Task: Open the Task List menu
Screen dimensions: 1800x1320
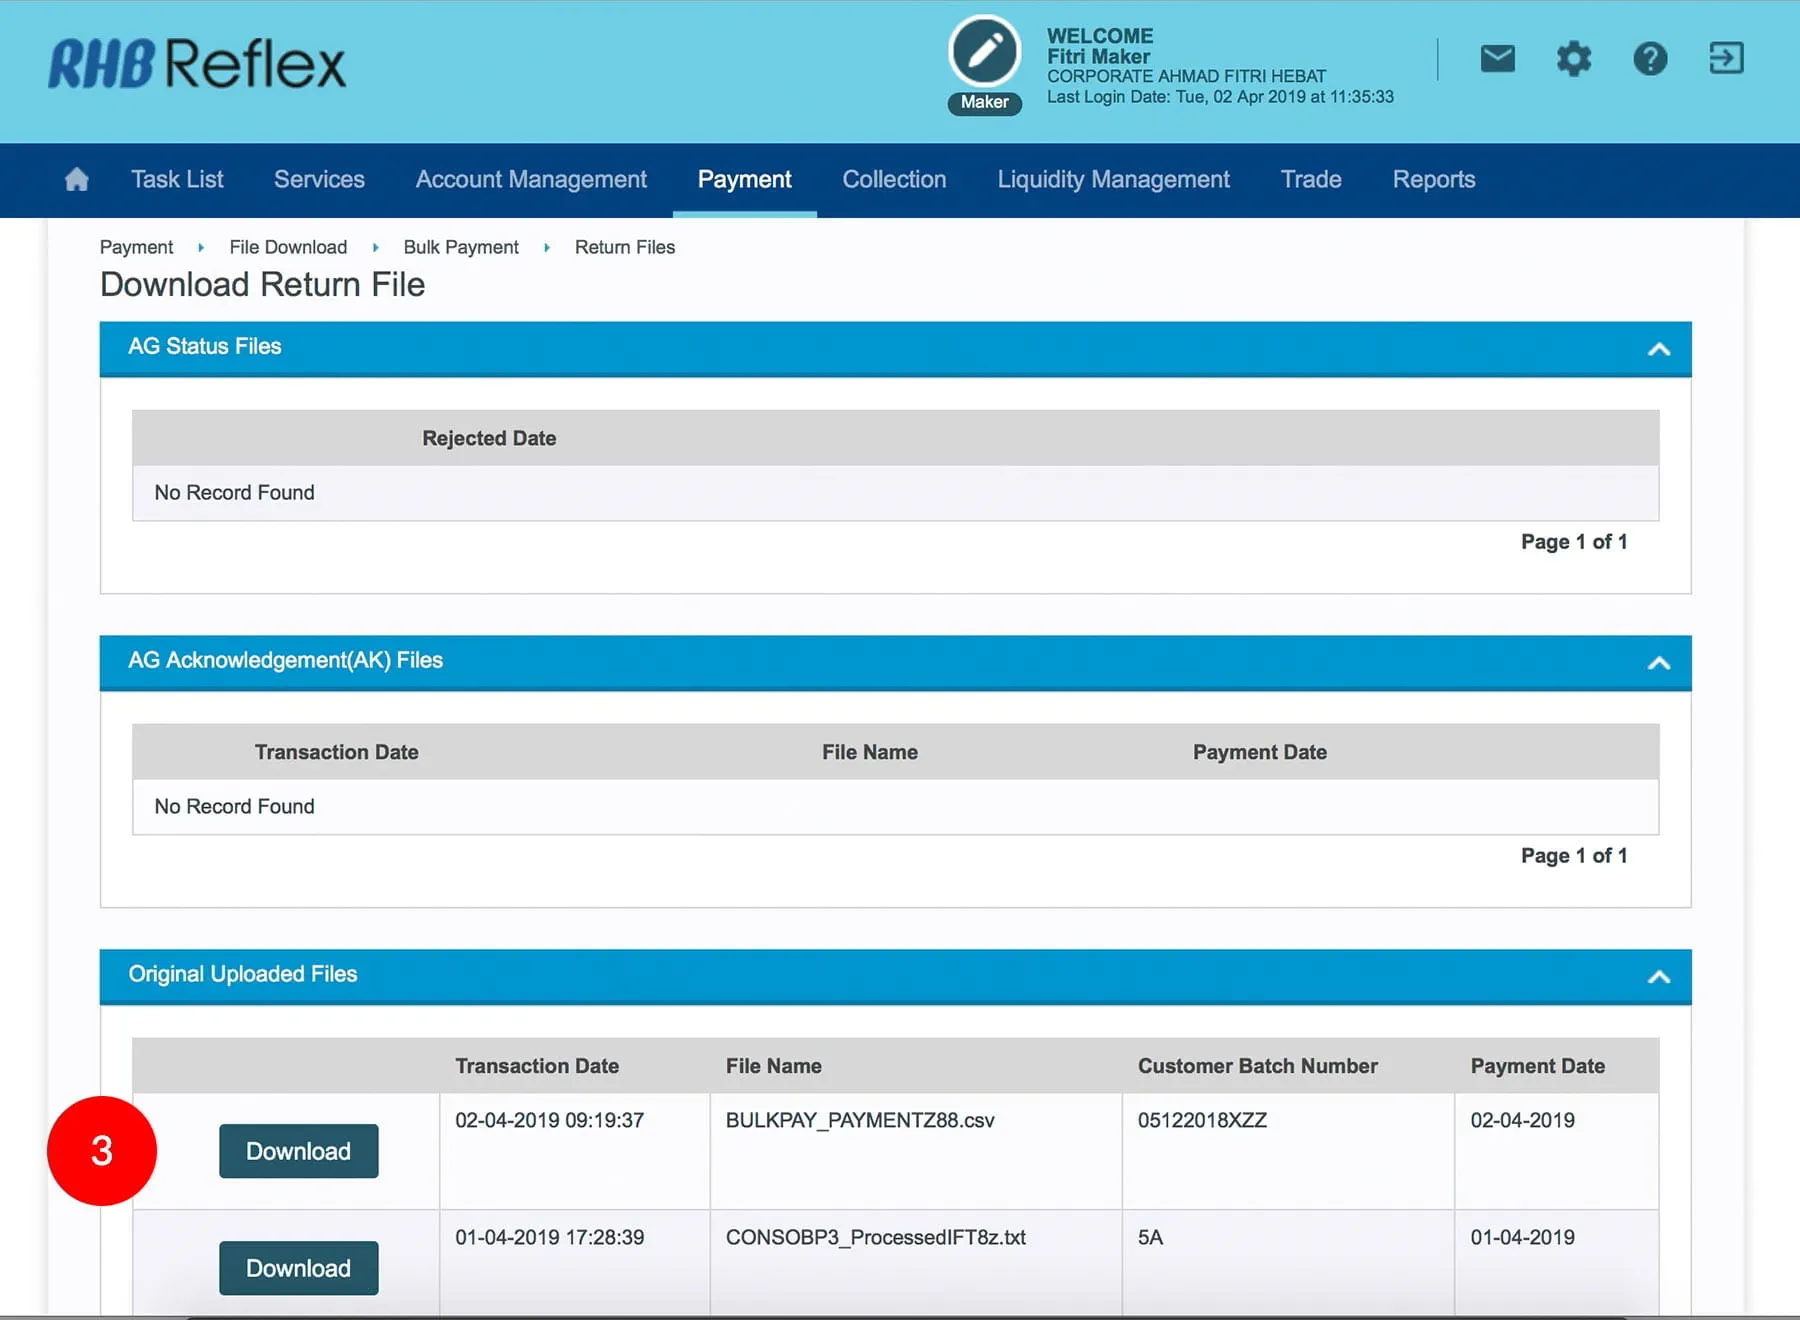Action: [x=177, y=180]
